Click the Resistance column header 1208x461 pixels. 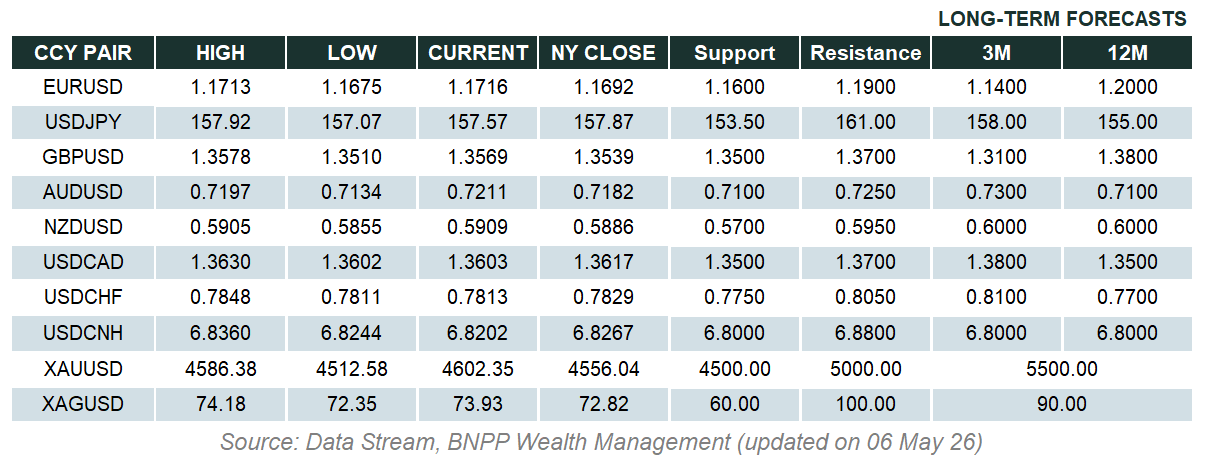(x=866, y=53)
